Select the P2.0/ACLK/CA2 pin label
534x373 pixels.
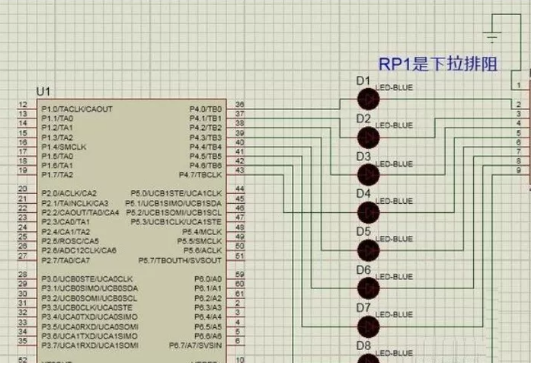click(69, 193)
